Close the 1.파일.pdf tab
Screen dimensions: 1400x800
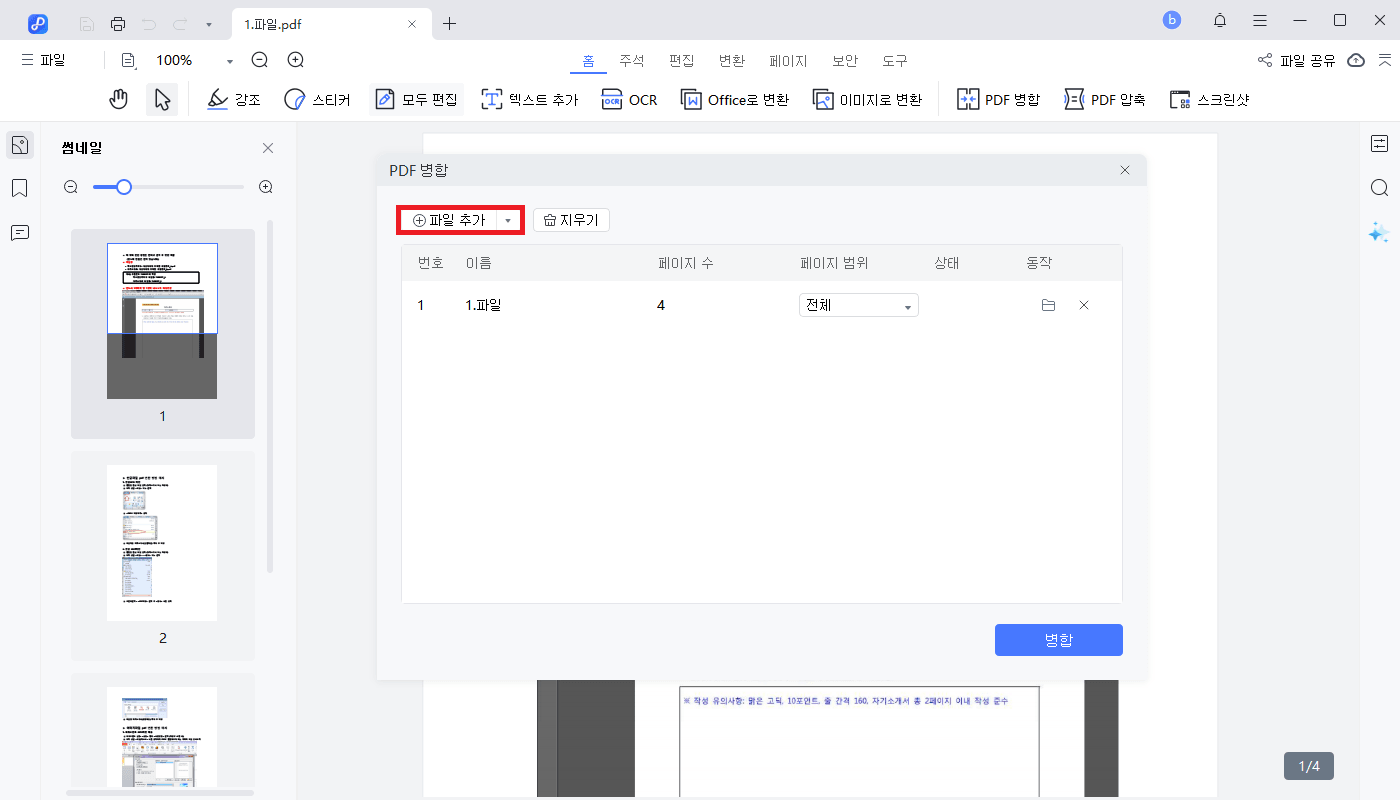point(410,24)
